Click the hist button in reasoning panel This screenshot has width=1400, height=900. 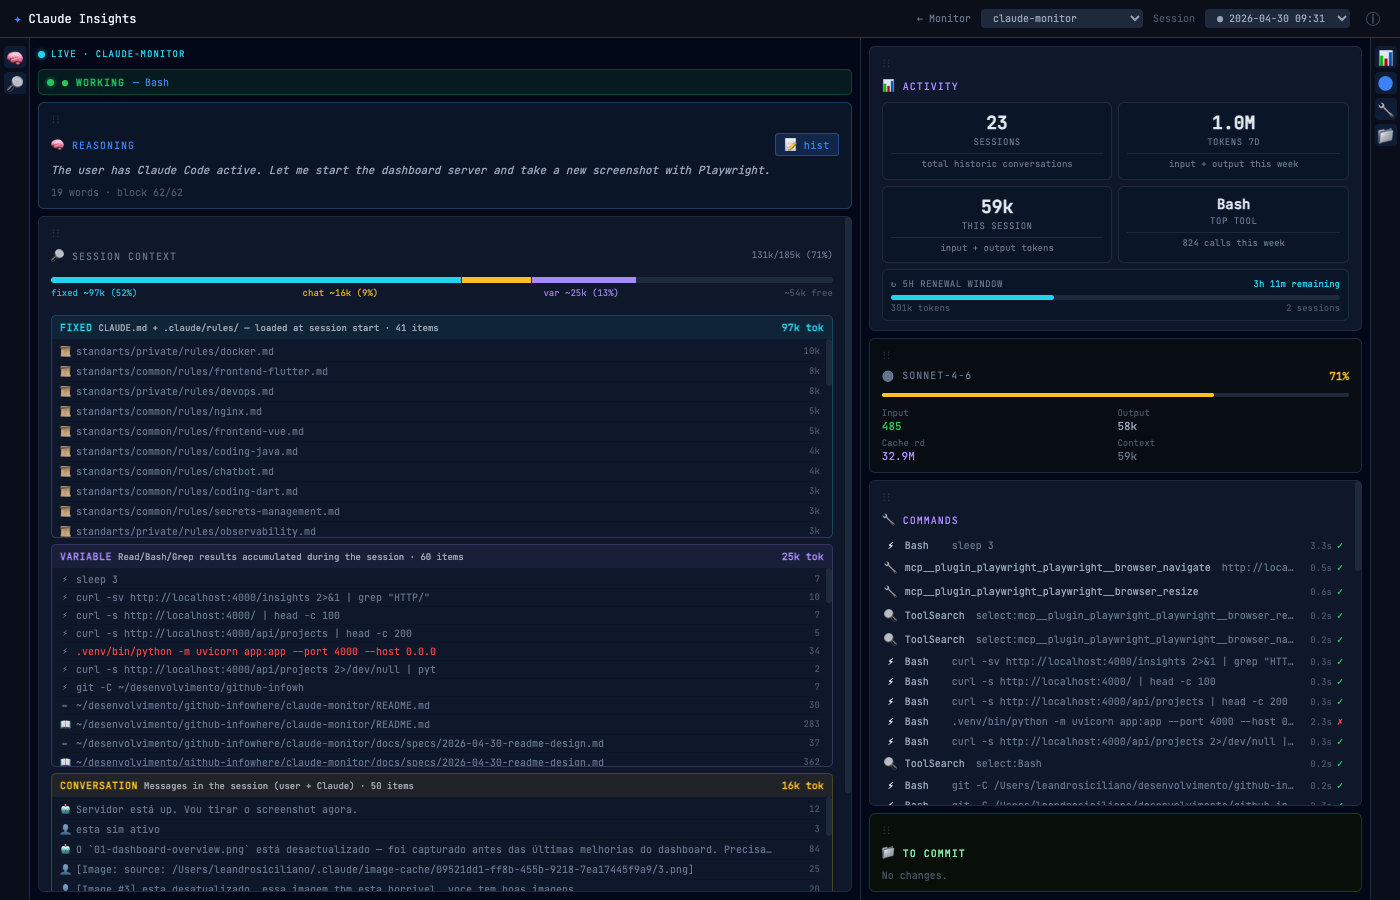click(x=806, y=144)
